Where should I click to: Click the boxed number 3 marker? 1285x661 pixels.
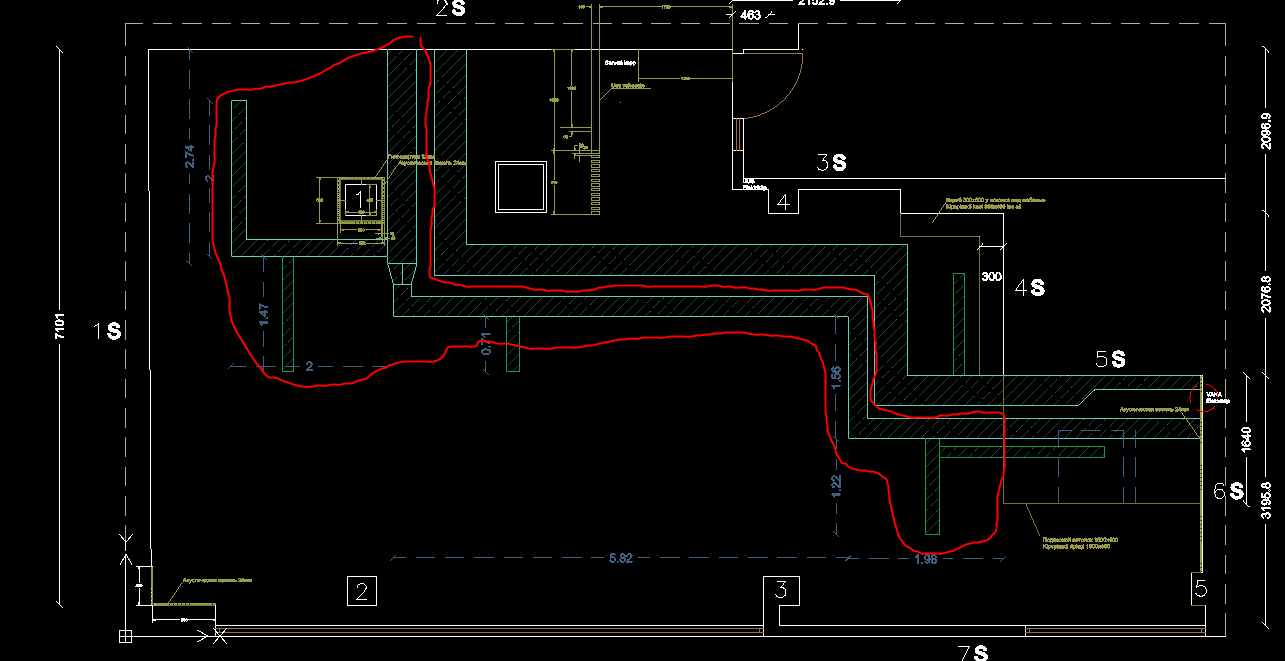tap(782, 589)
